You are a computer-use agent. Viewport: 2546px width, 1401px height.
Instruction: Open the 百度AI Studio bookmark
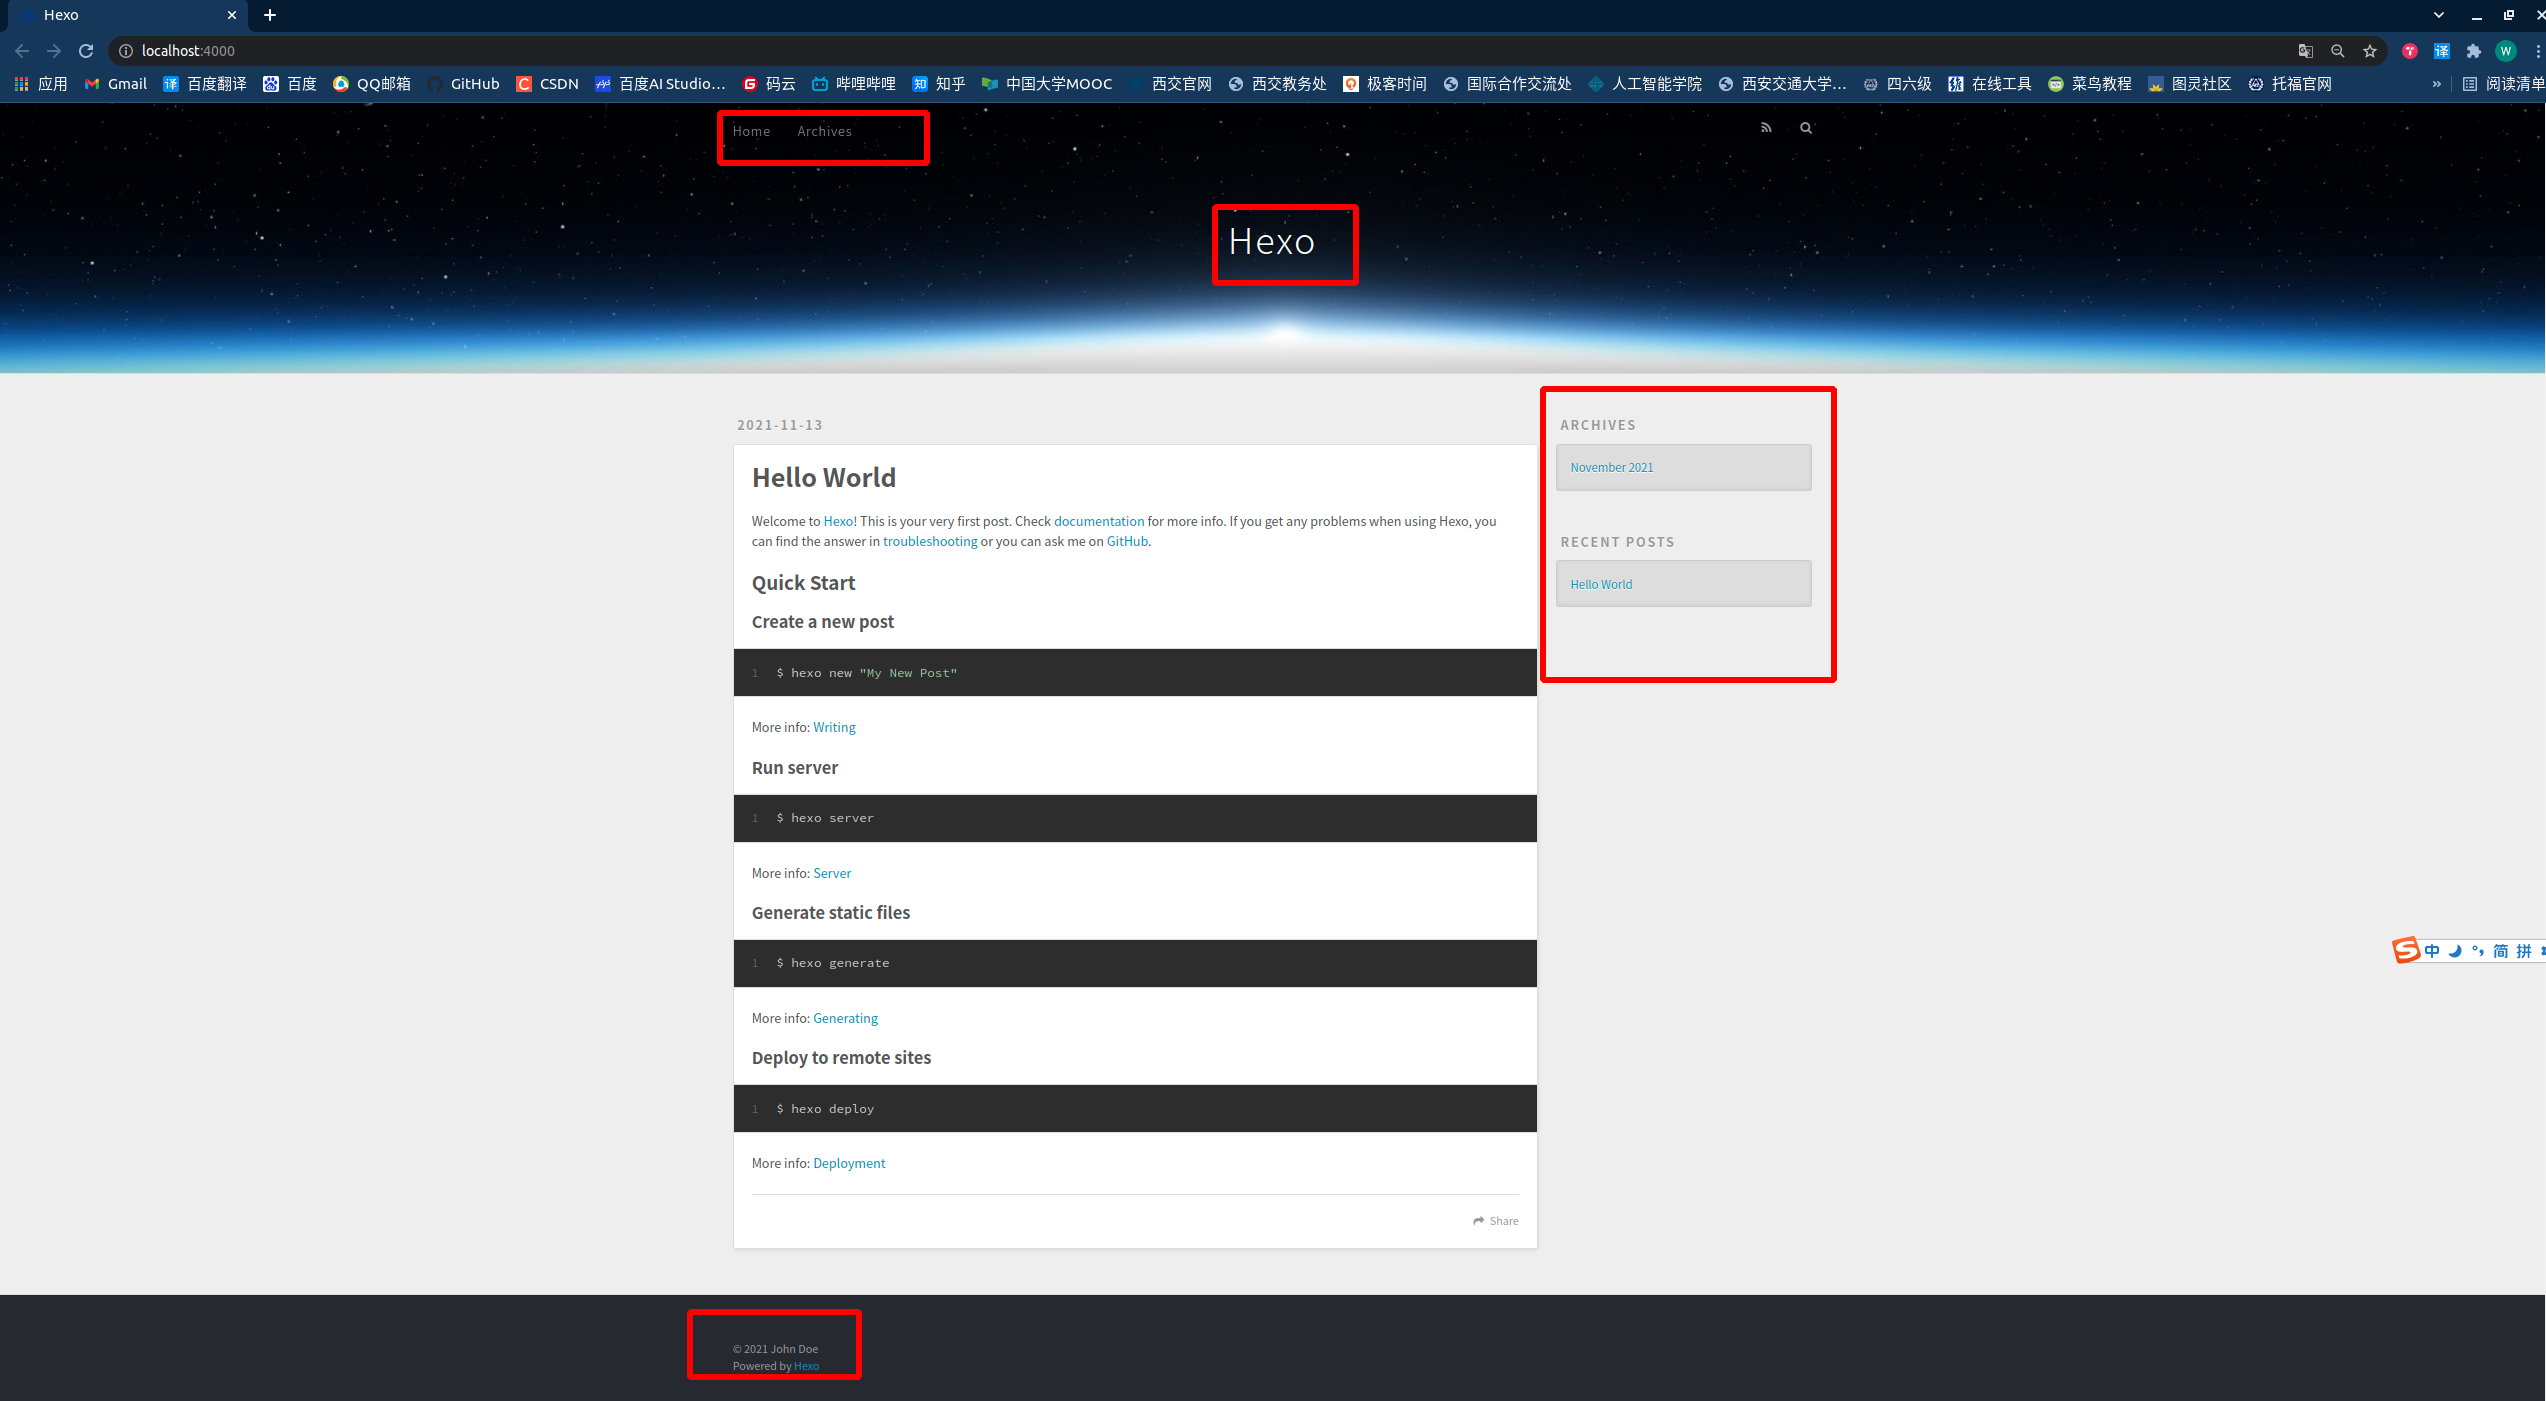pos(661,84)
